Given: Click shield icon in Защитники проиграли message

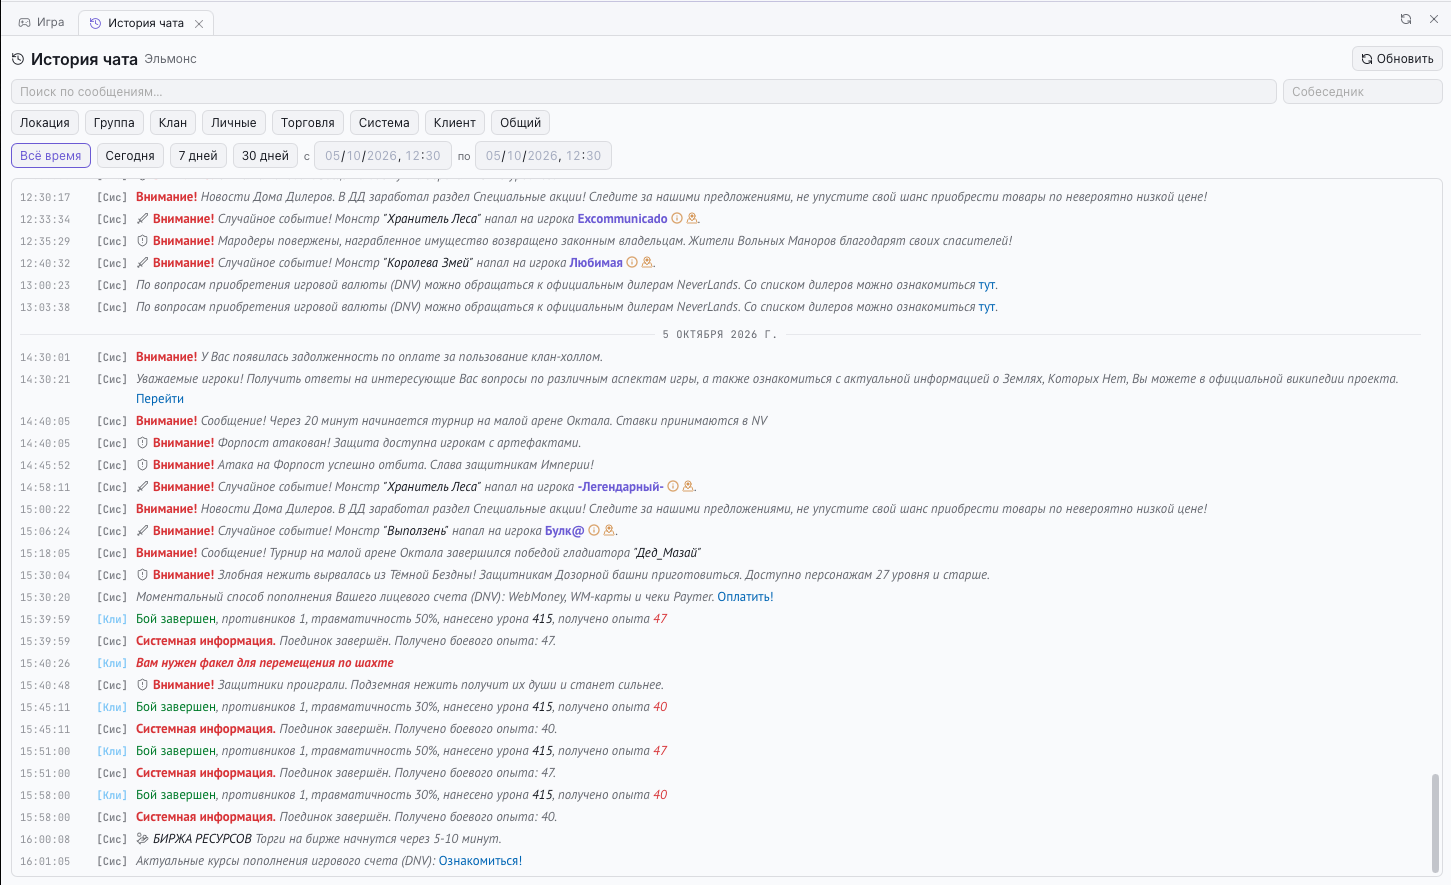Looking at the screenshot, I should tap(142, 685).
